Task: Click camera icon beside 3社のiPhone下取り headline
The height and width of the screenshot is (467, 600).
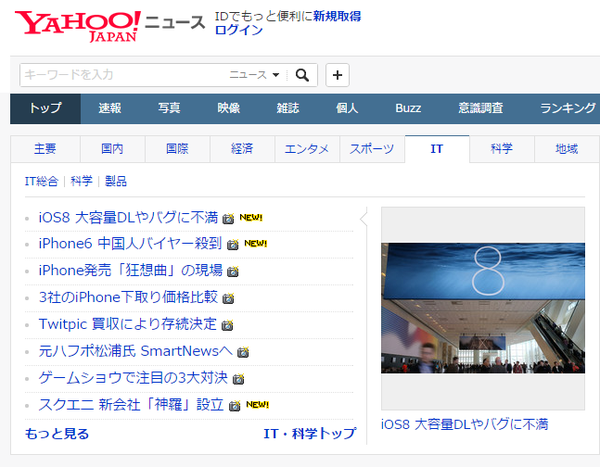Action: pyautogui.click(x=228, y=298)
